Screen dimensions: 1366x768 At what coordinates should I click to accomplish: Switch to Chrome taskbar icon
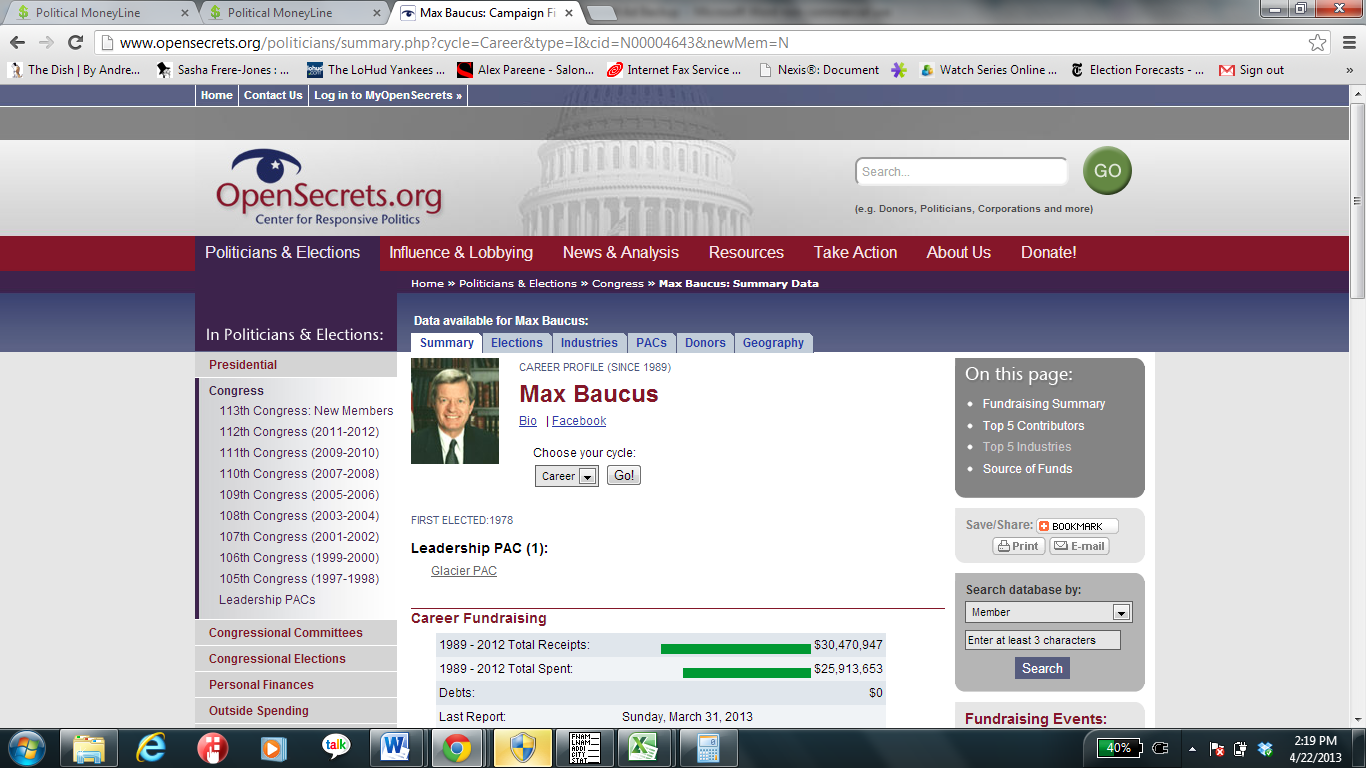[458, 748]
